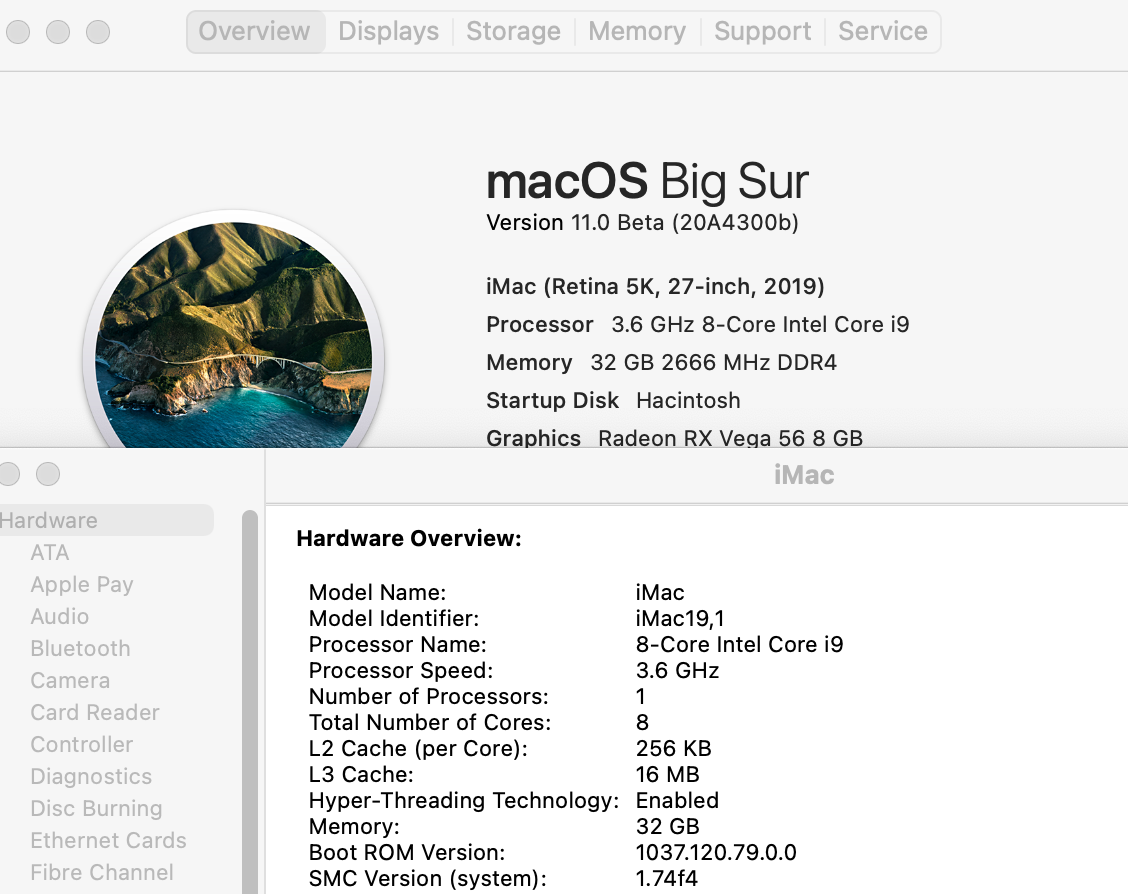This screenshot has height=894, width=1128.
Task: Click Boot ROM Version 1037.120.79.0.0
Action: tap(717, 852)
